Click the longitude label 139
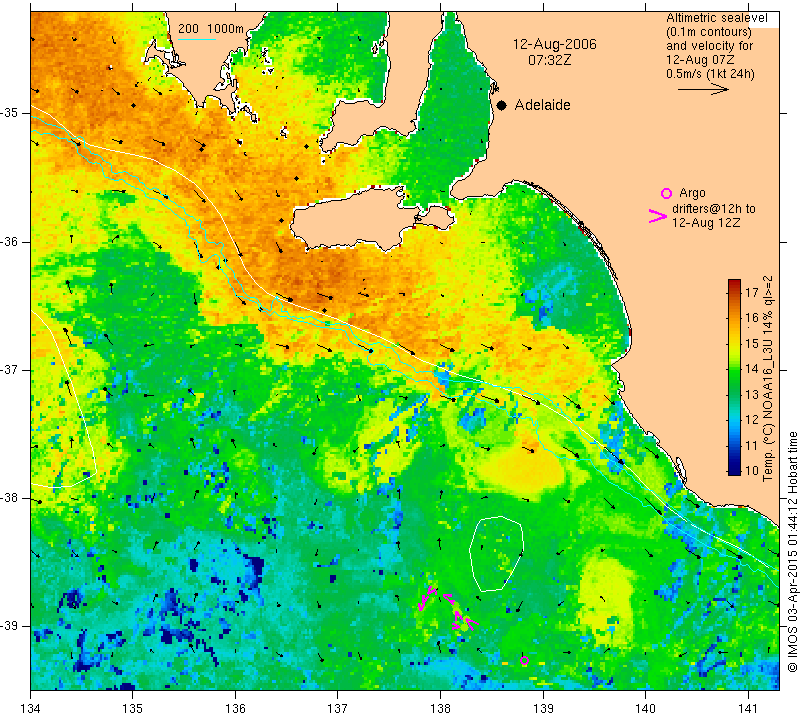 [x=543, y=709]
